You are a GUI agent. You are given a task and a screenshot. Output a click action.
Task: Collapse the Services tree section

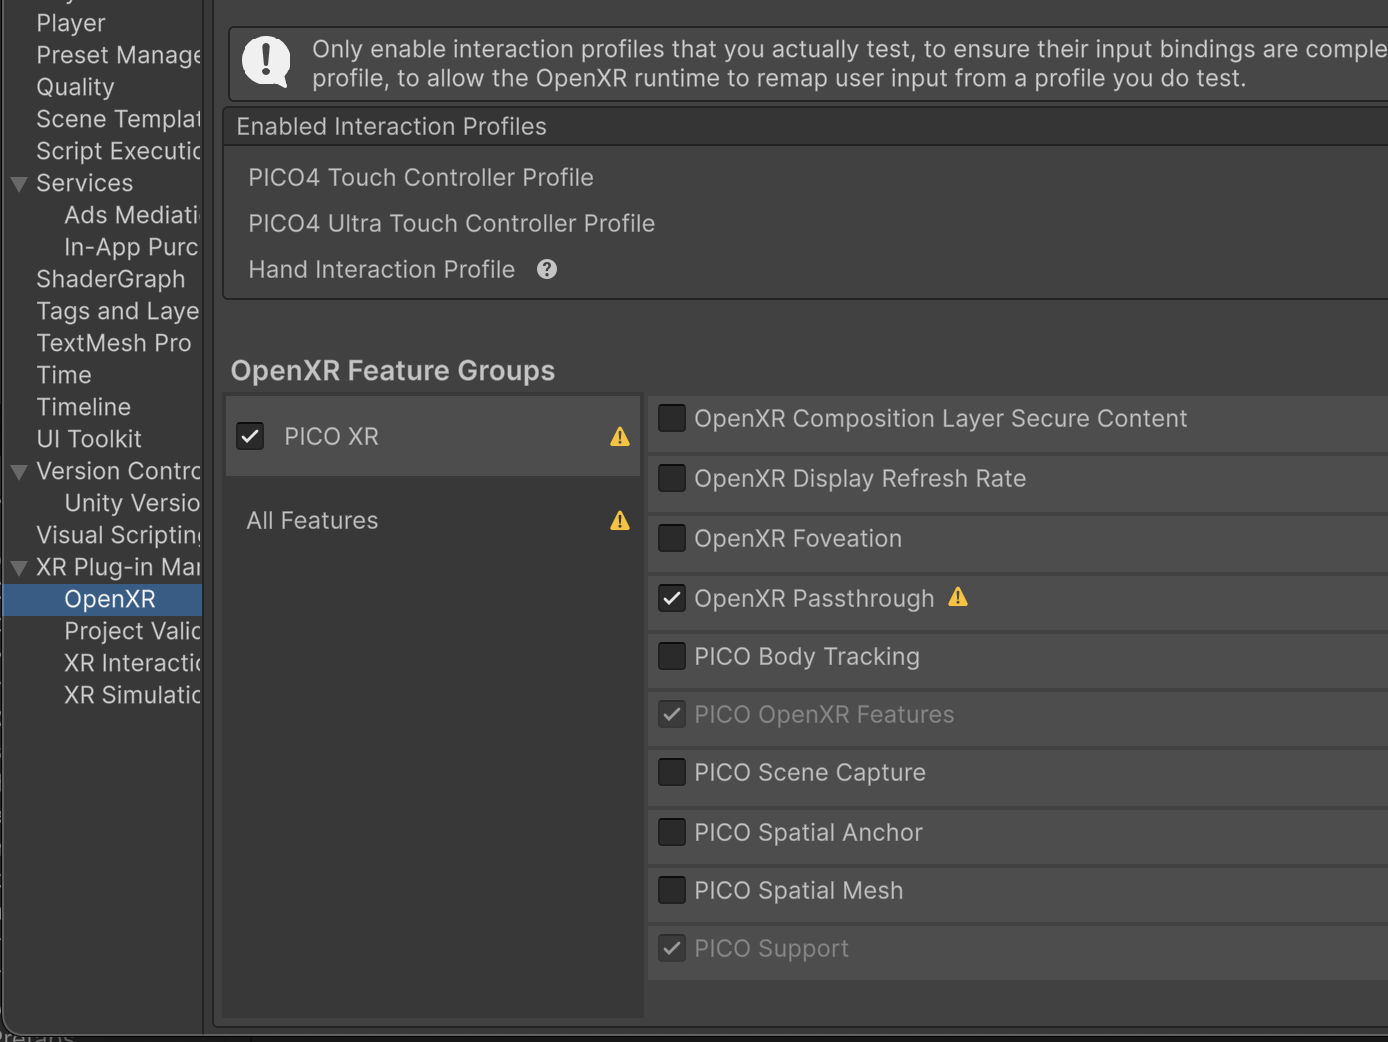pyautogui.click(x=19, y=184)
